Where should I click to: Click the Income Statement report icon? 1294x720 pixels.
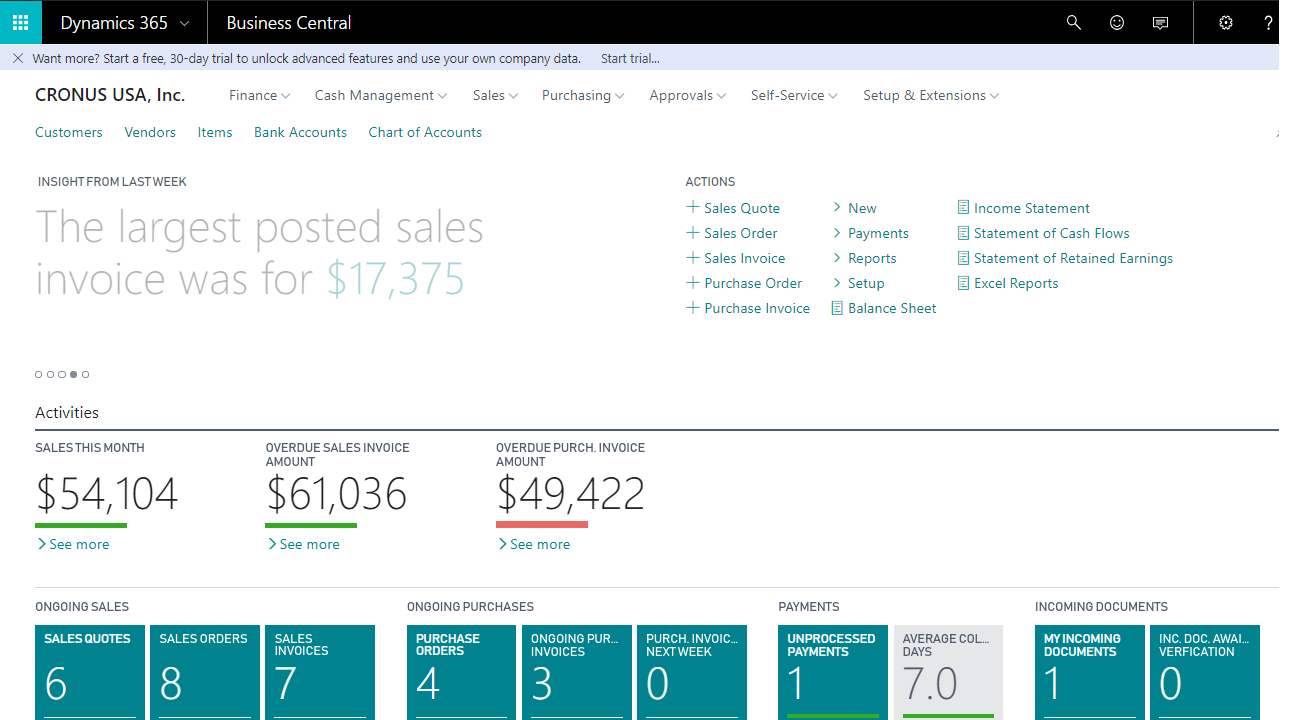click(963, 208)
